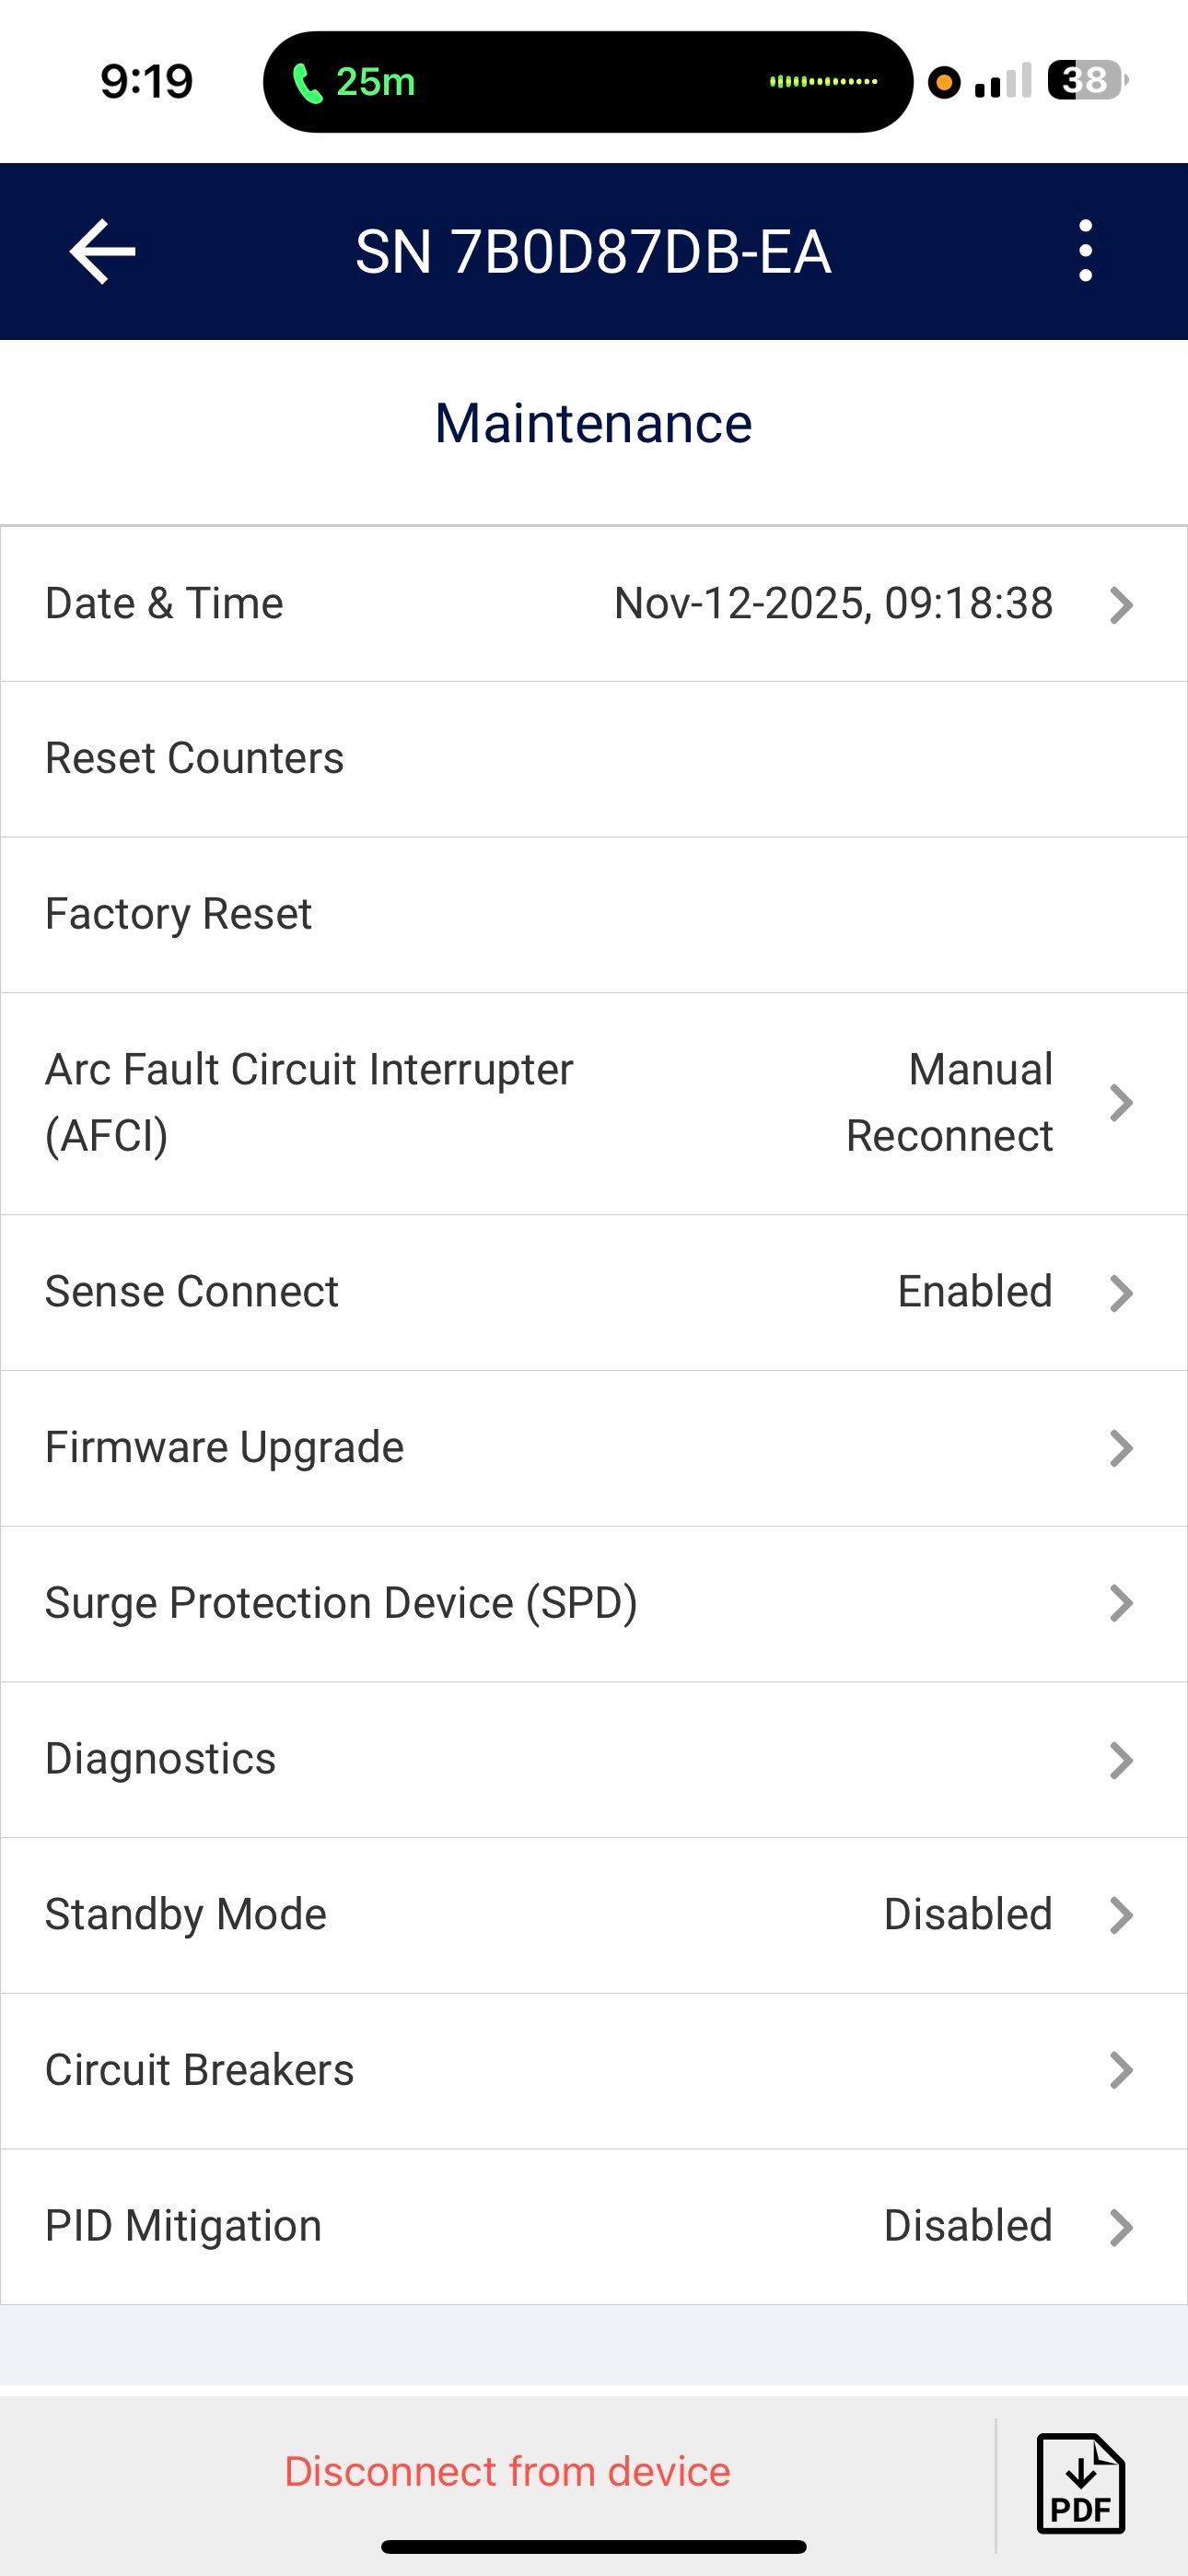This screenshot has height=2576, width=1188.
Task: Tap the battery status icon
Action: (x=1086, y=80)
